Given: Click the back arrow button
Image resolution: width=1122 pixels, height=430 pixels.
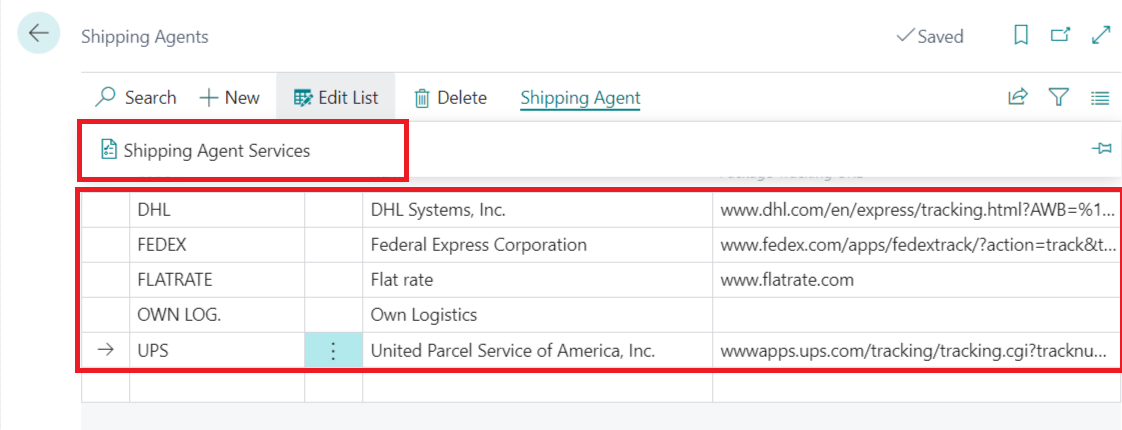Looking at the screenshot, I should (38, 34).
